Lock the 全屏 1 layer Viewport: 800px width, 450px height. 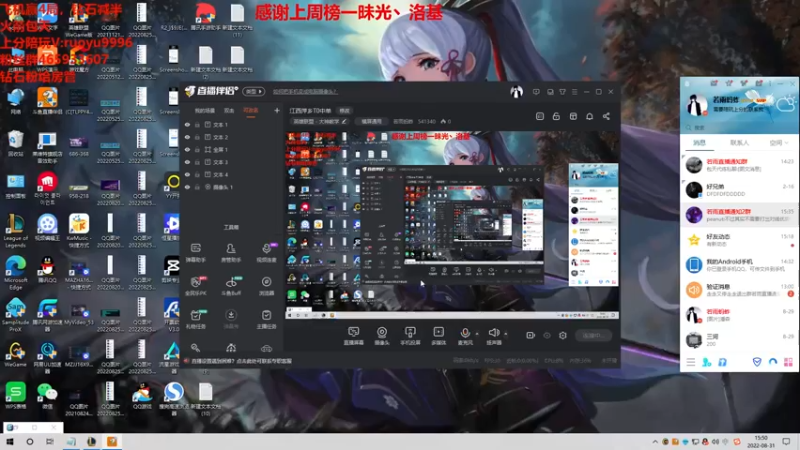[197, 149]
